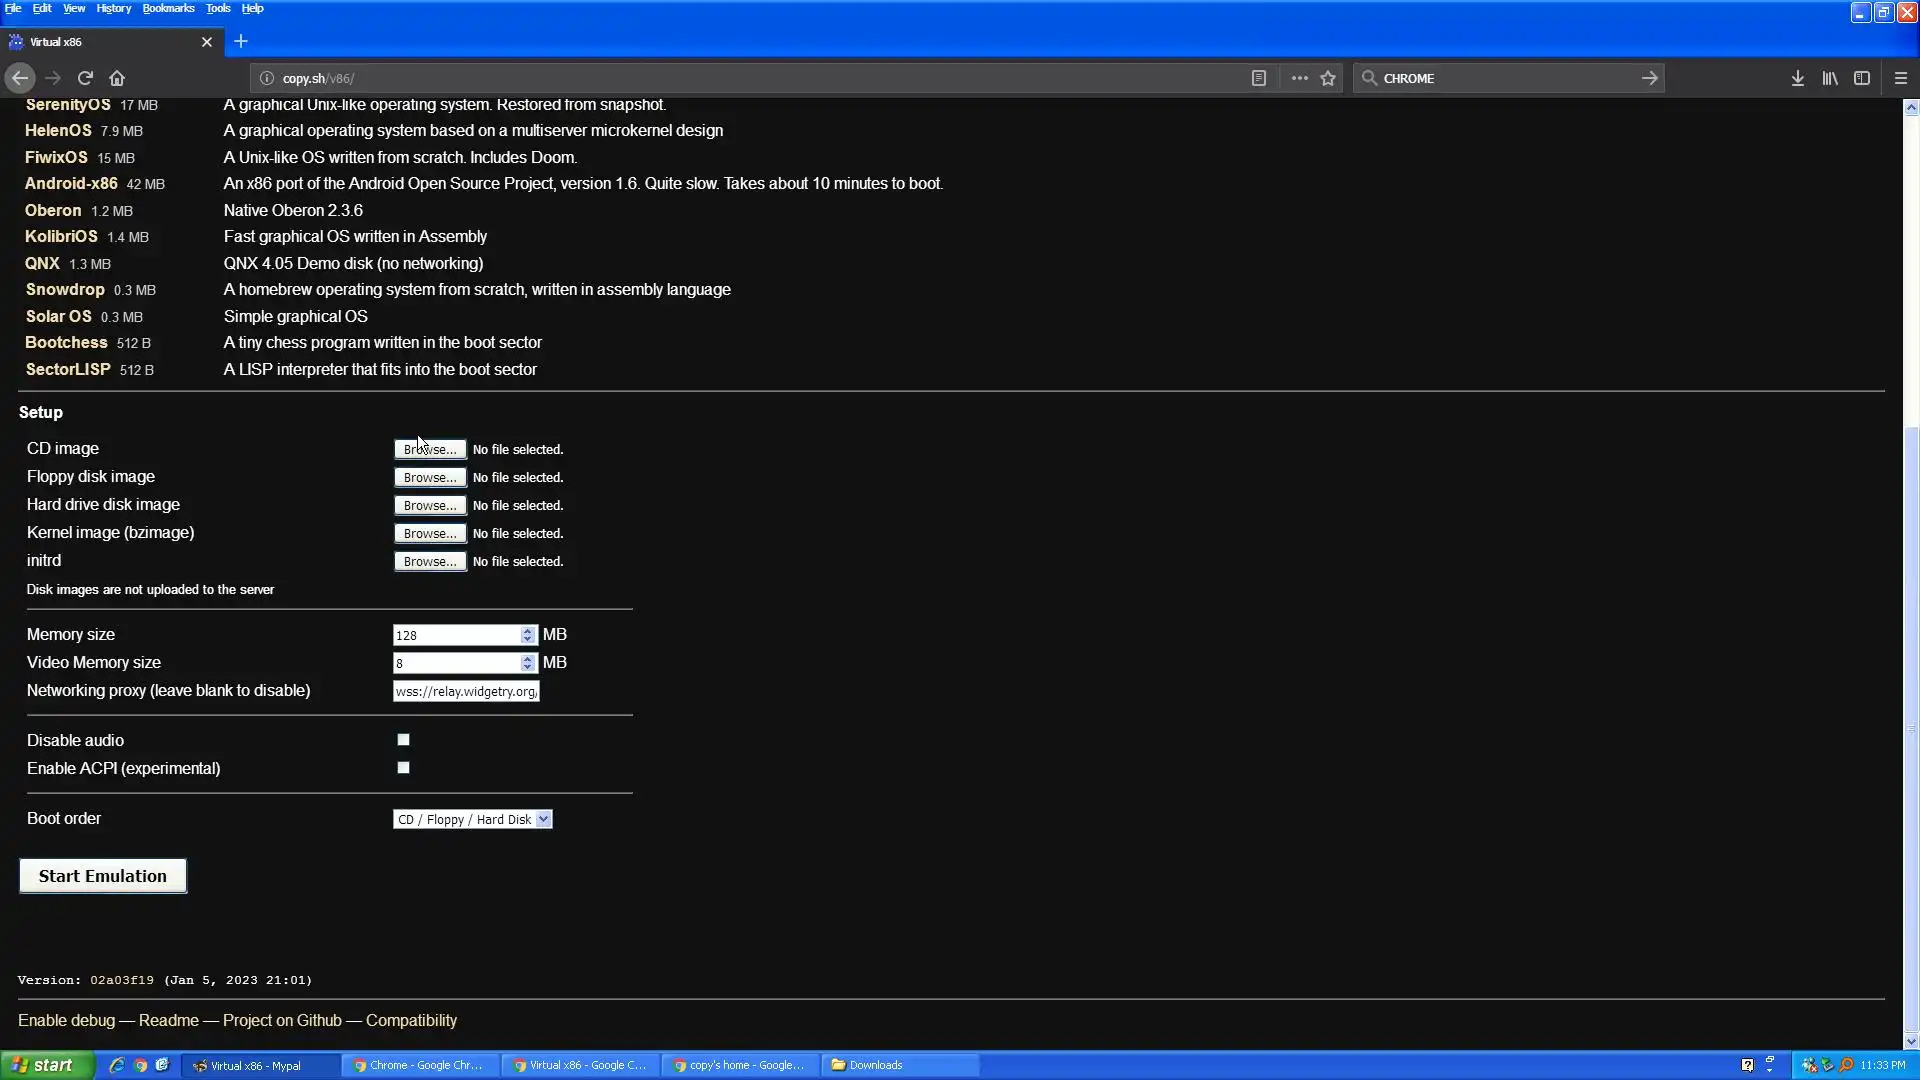Open the Tools menu
Viewport: 1920px width, 1080px height.
coord(217,8)
